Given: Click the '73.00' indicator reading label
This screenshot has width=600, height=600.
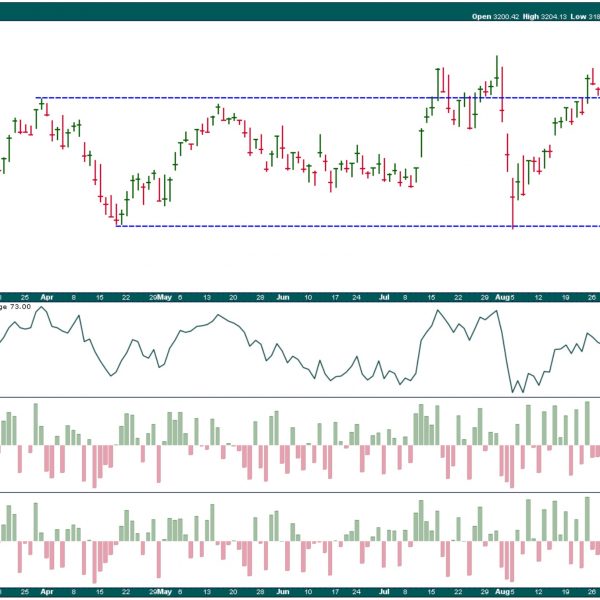Looking at the screenshot, I should [x=21, y=307].
